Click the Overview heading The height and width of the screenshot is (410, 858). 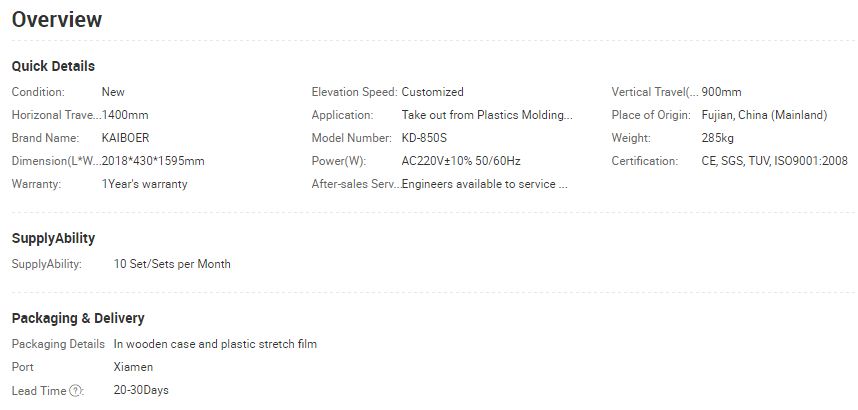point(57,19)
